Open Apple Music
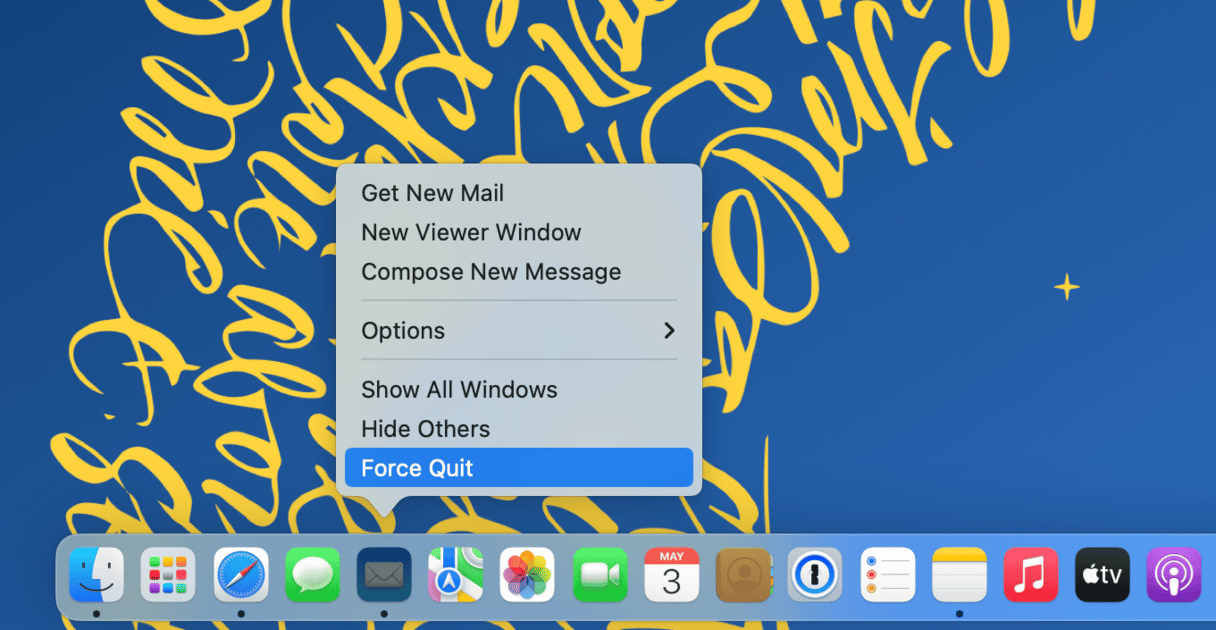This screenshot has height=630, width=1216. point(1030,575)
